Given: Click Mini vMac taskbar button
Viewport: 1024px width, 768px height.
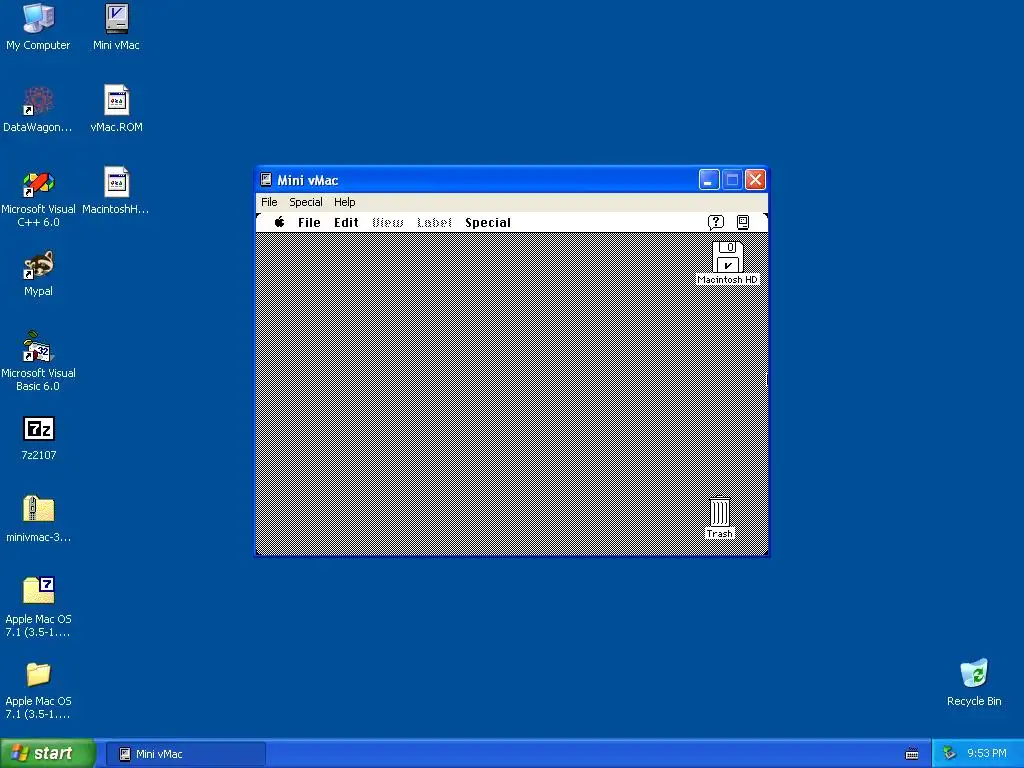Looking at the screenshot, I should [x=185, y=754].
